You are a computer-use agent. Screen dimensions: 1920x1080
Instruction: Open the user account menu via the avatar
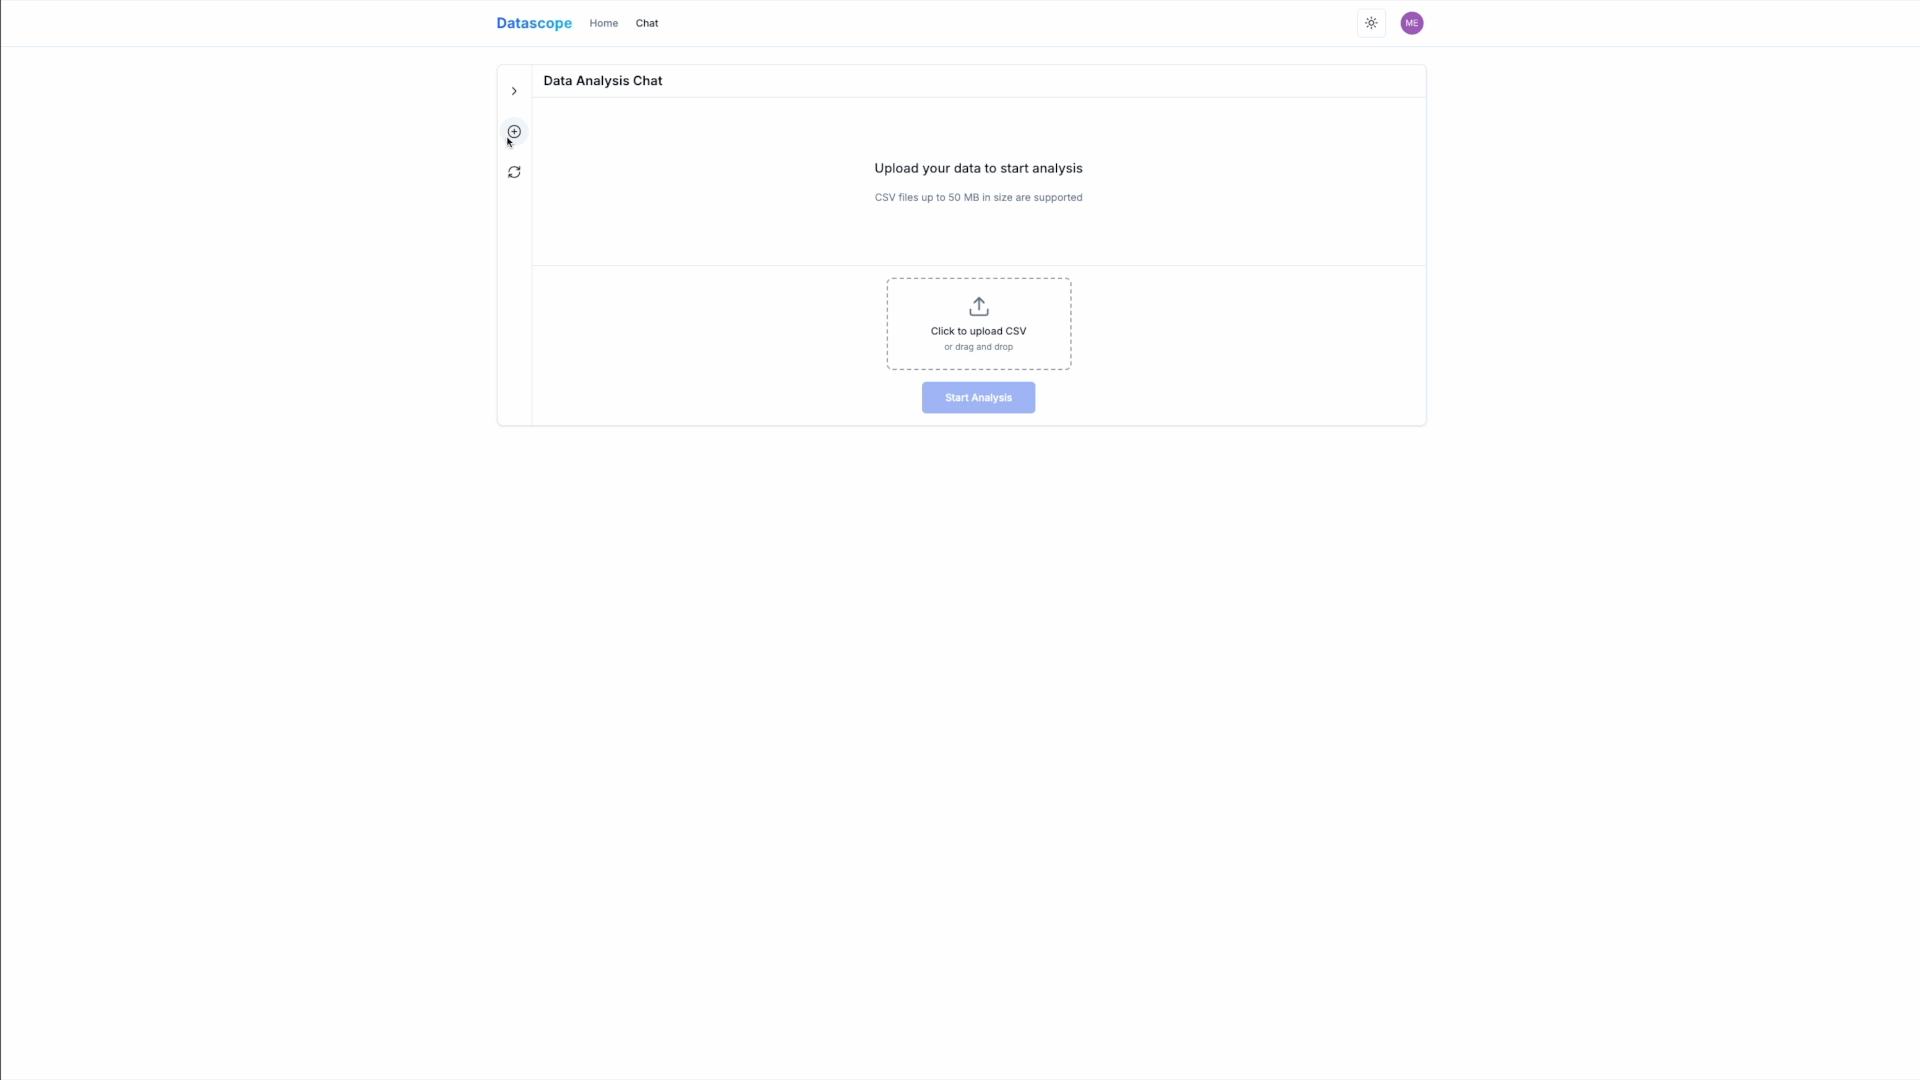click(x=1411, y=22)
